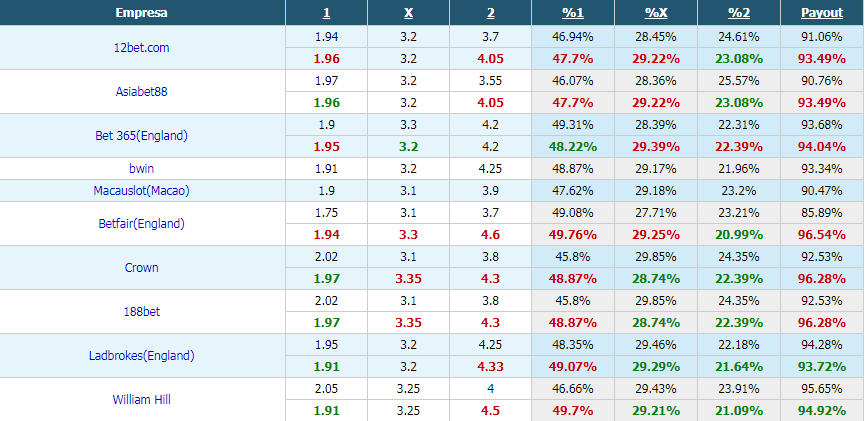Select William Hill payout 94.92%
Screen dimensions: 866x421
point(822,411)
